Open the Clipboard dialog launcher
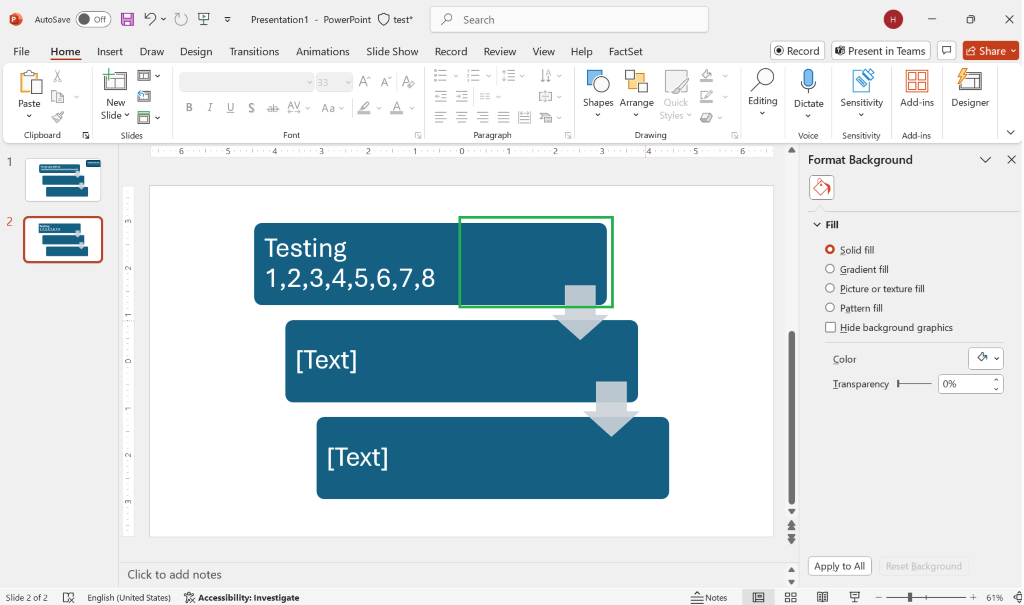Viewport: 1024px width, 605px height. click(86, 135)
